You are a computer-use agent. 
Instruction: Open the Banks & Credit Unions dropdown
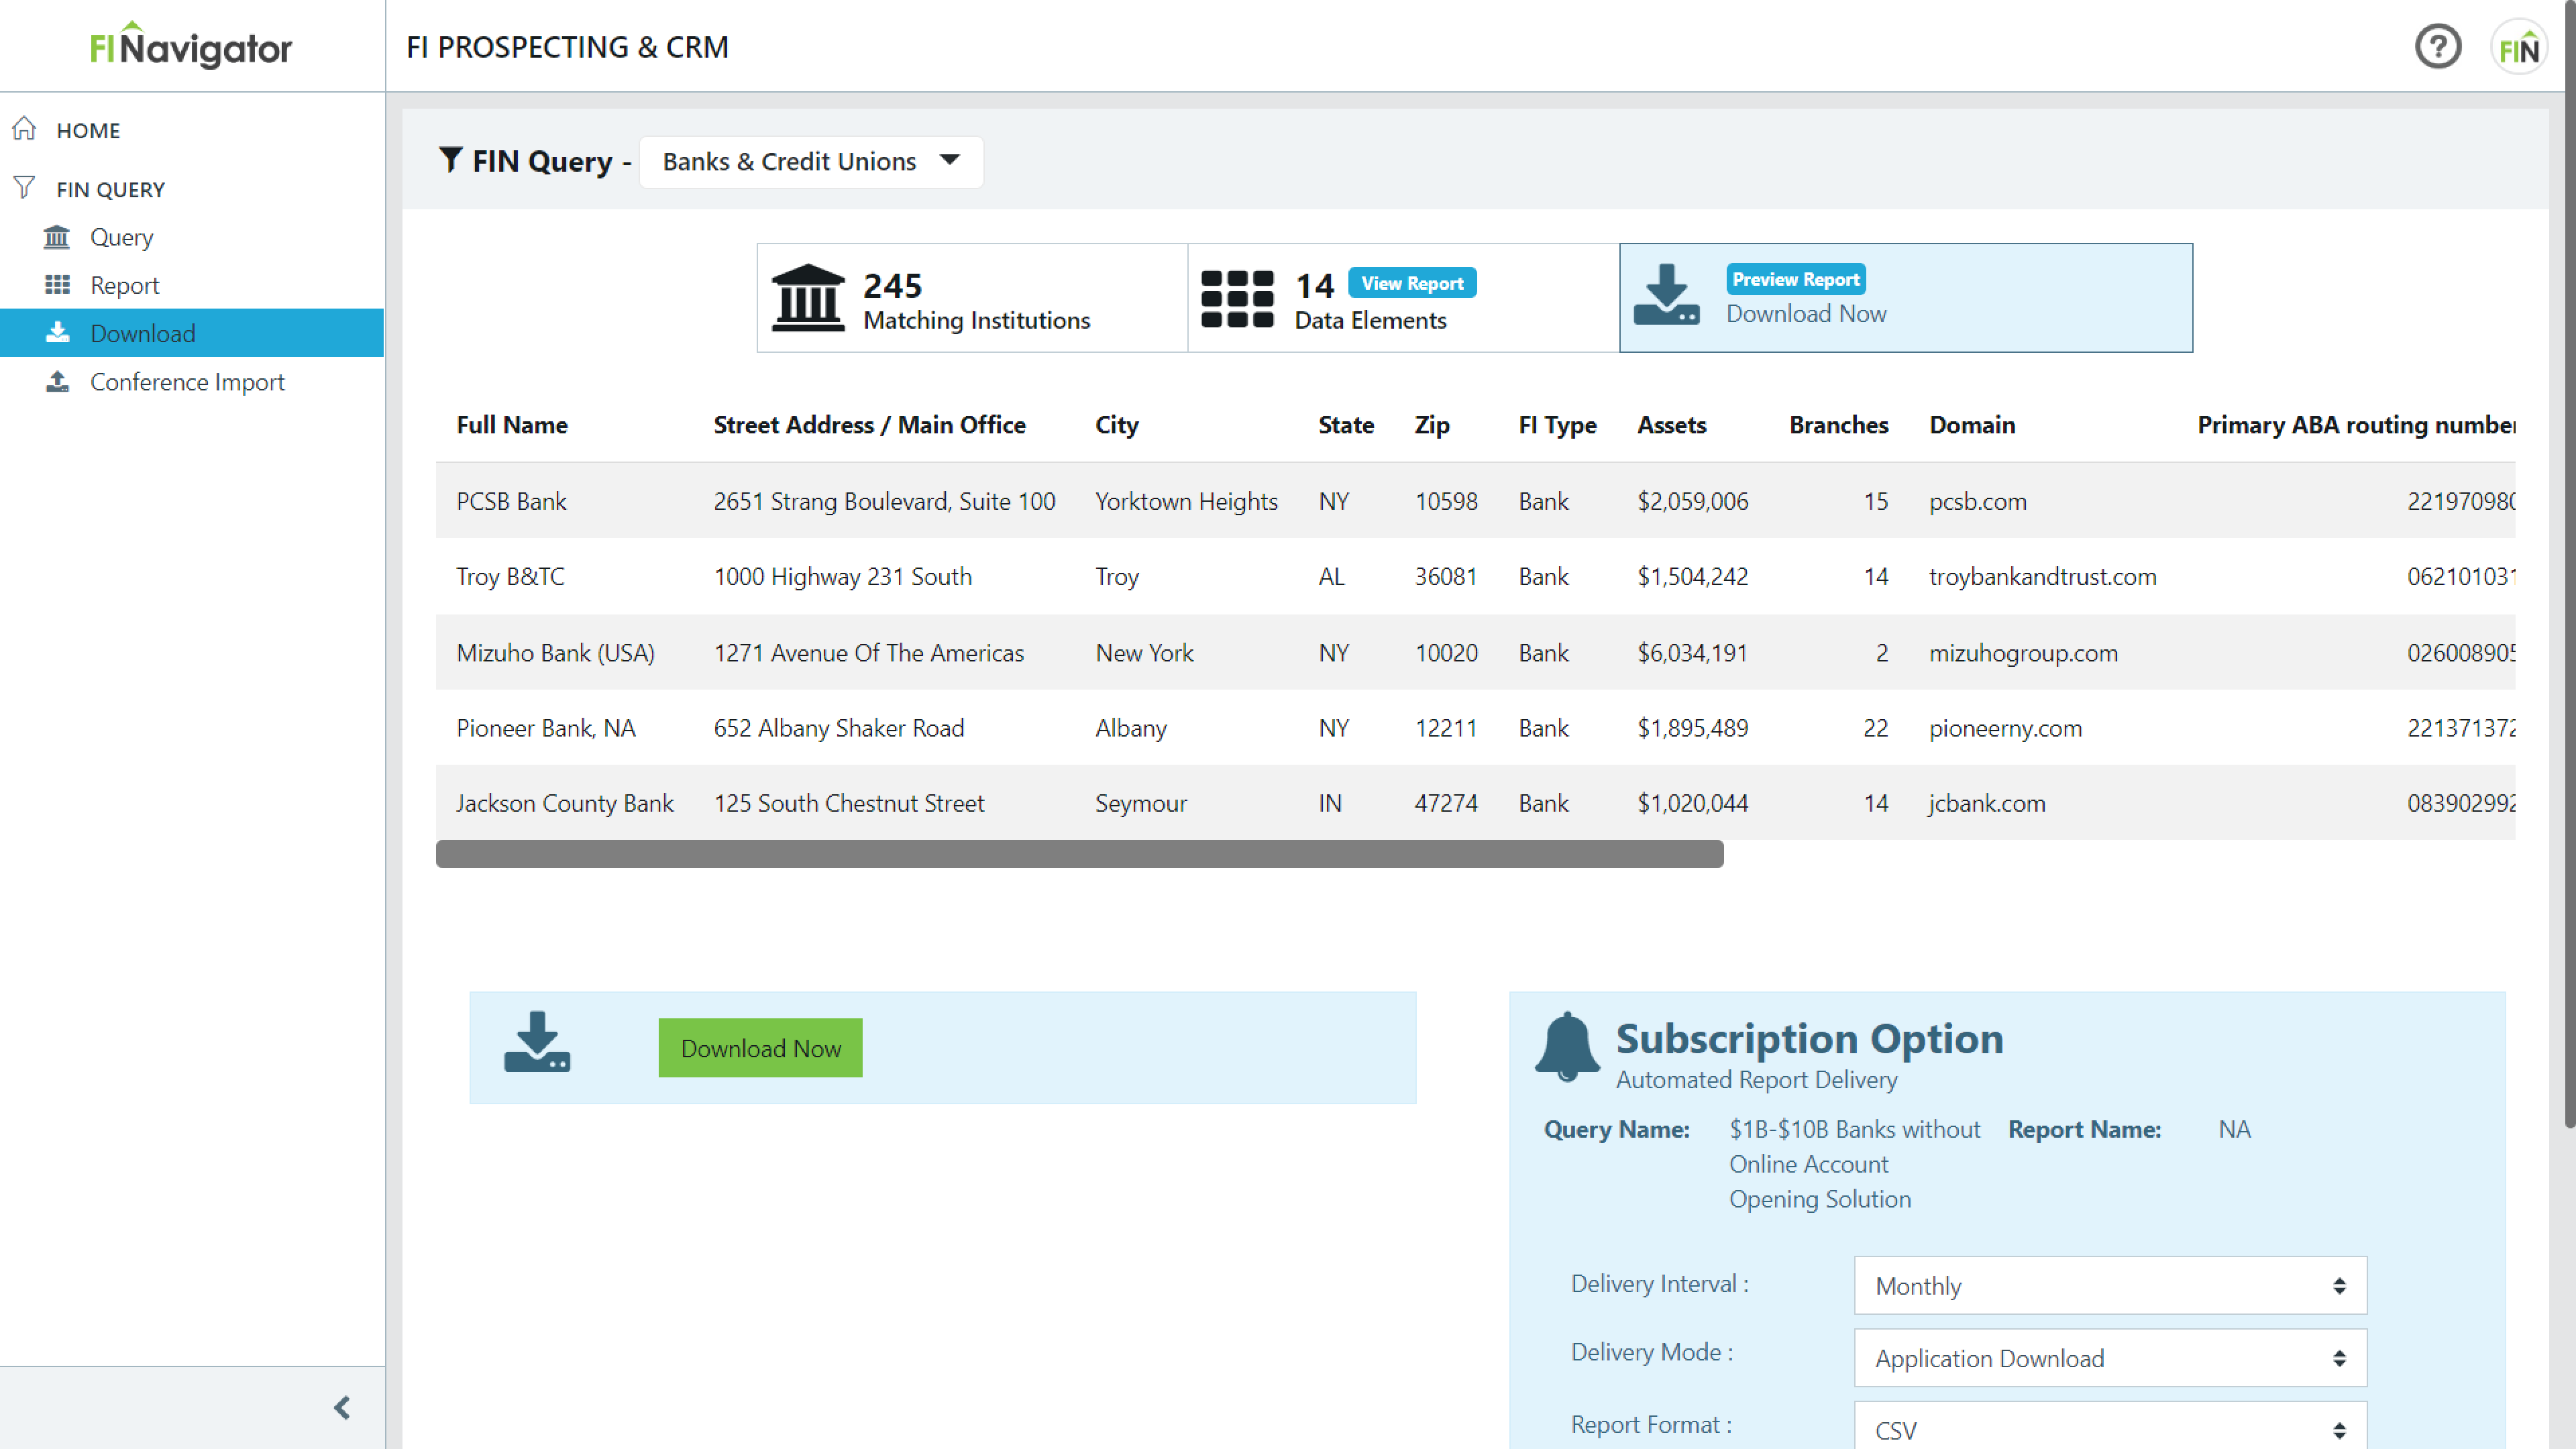click(x=811, y=161)
